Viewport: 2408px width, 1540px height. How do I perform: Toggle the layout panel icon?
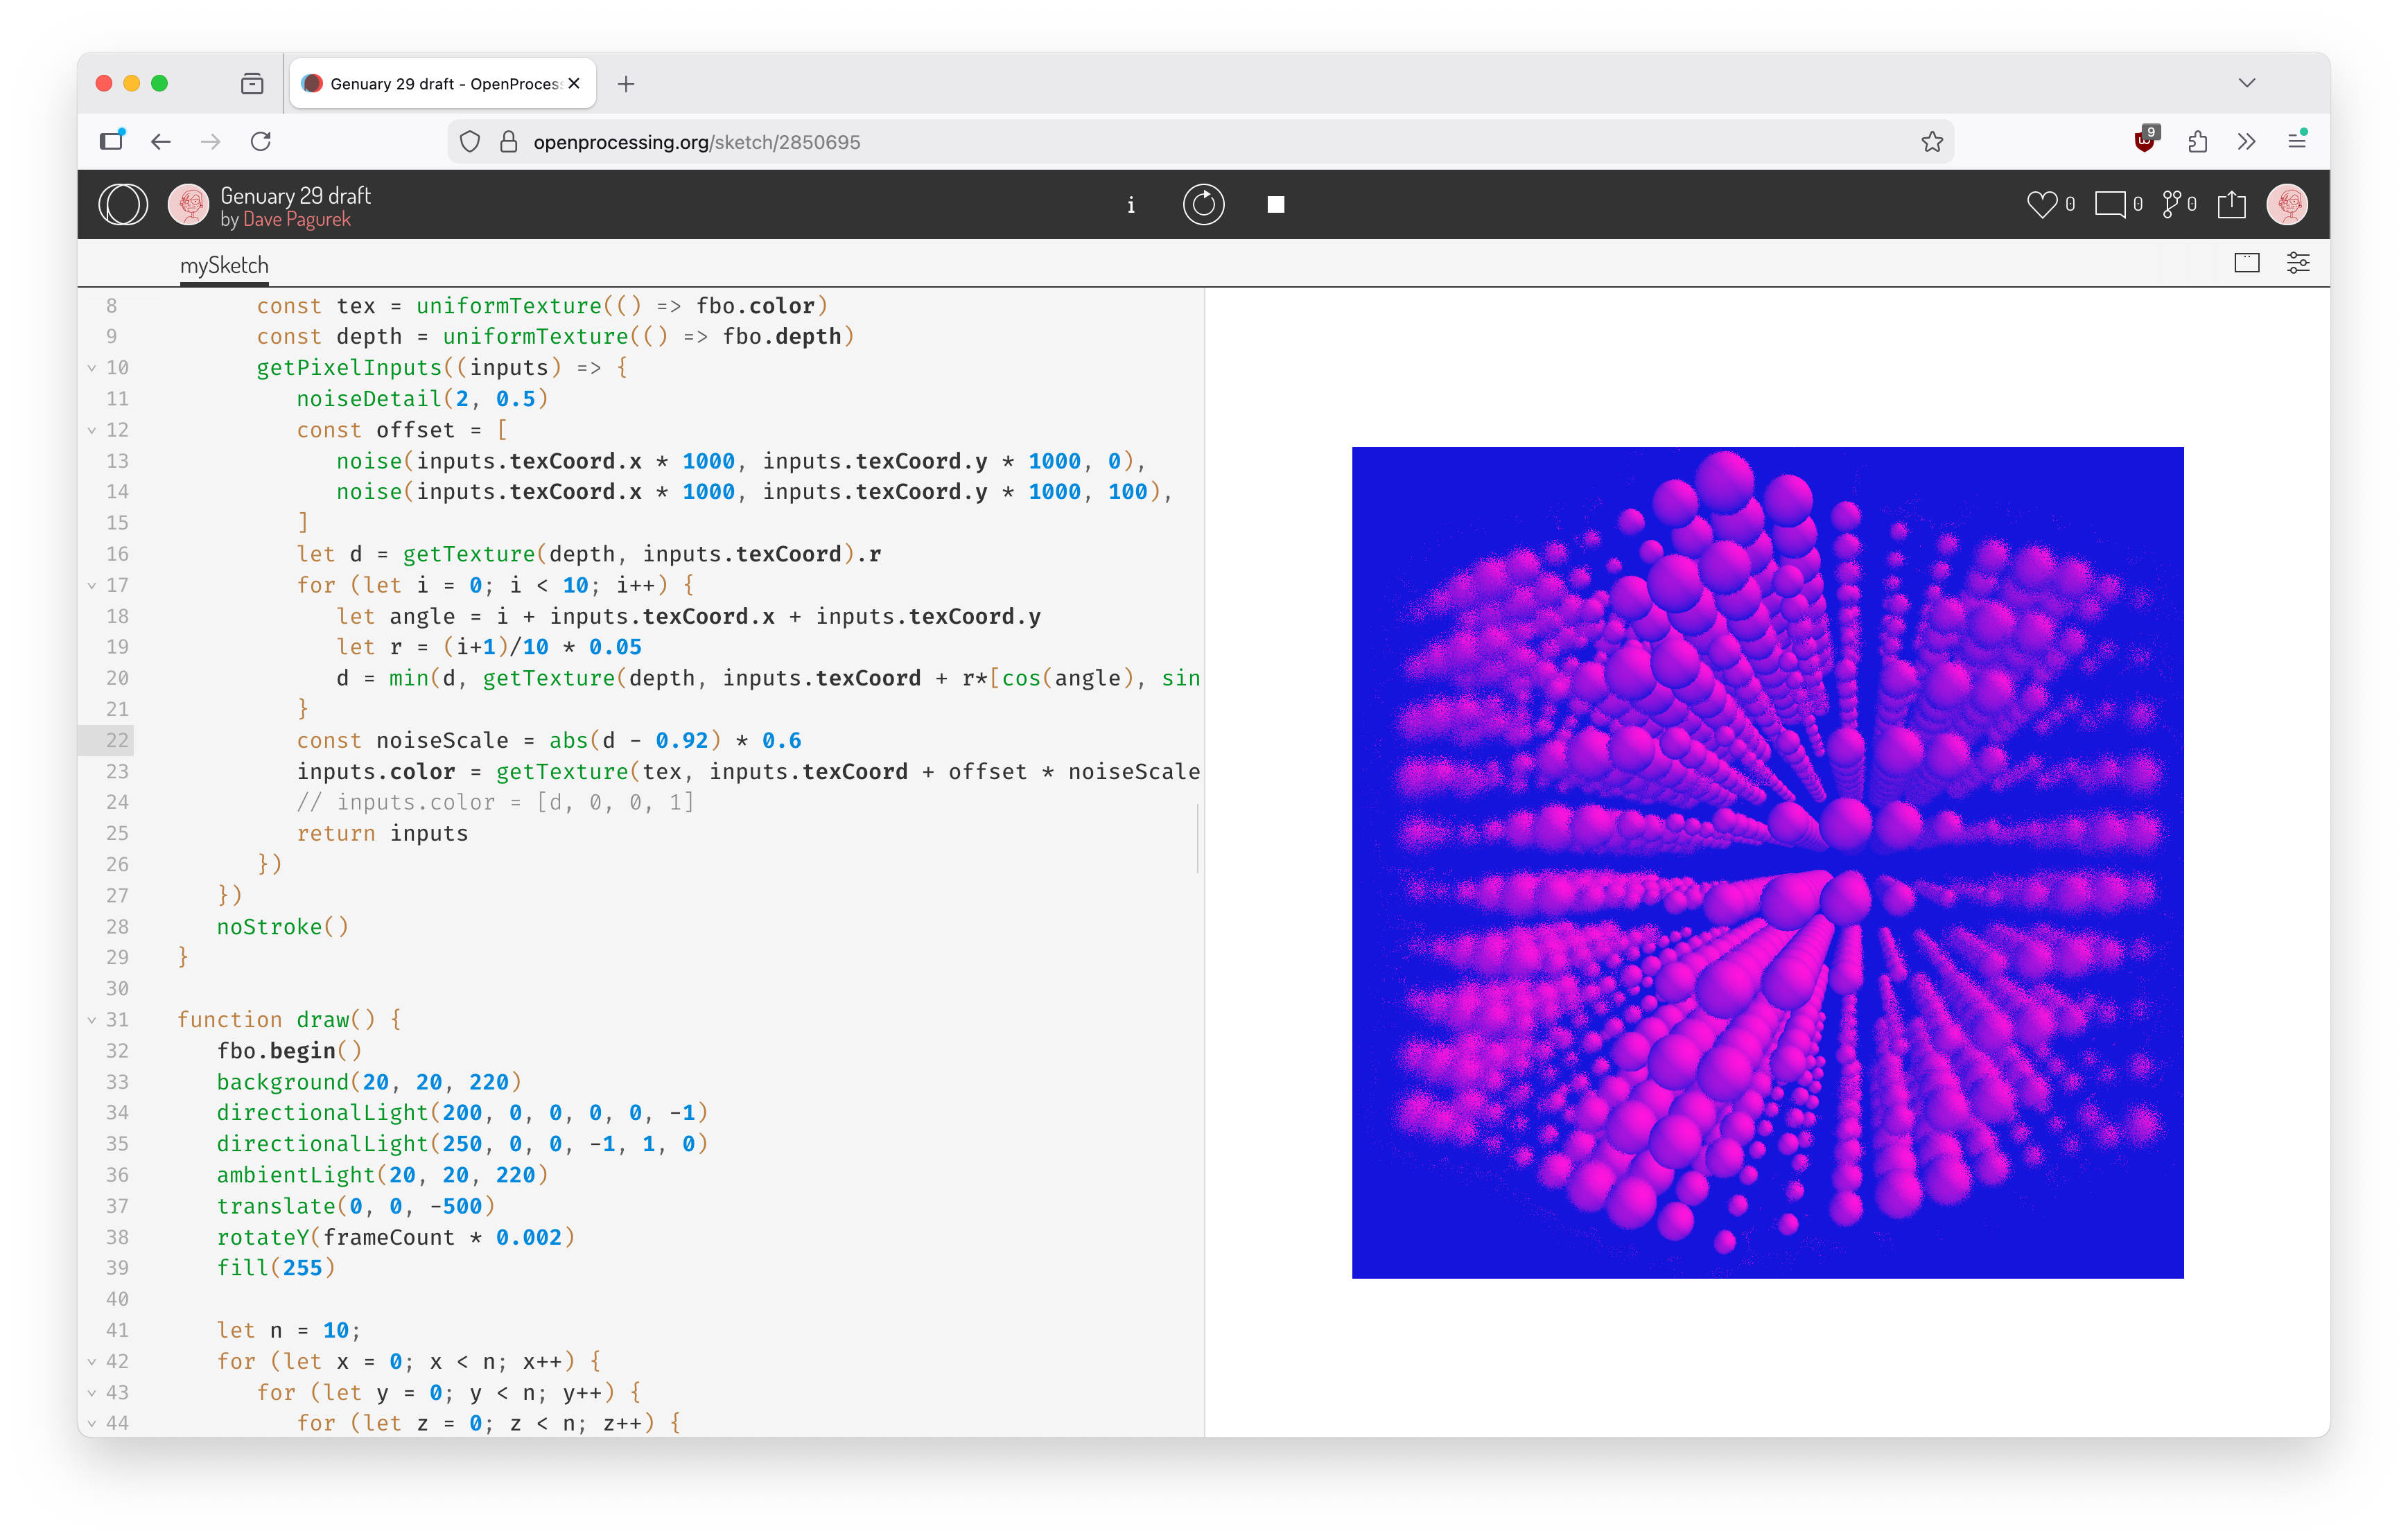point(2246,263)
